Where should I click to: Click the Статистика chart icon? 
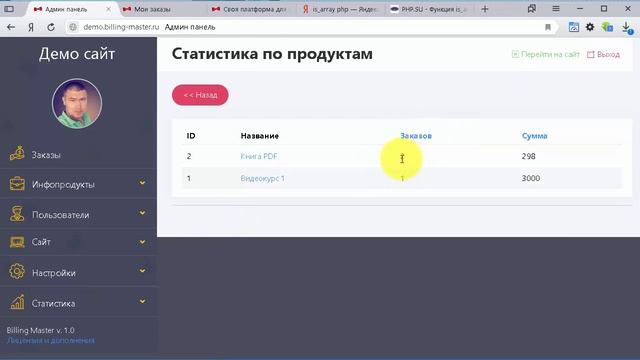click(x=17, y=302)
